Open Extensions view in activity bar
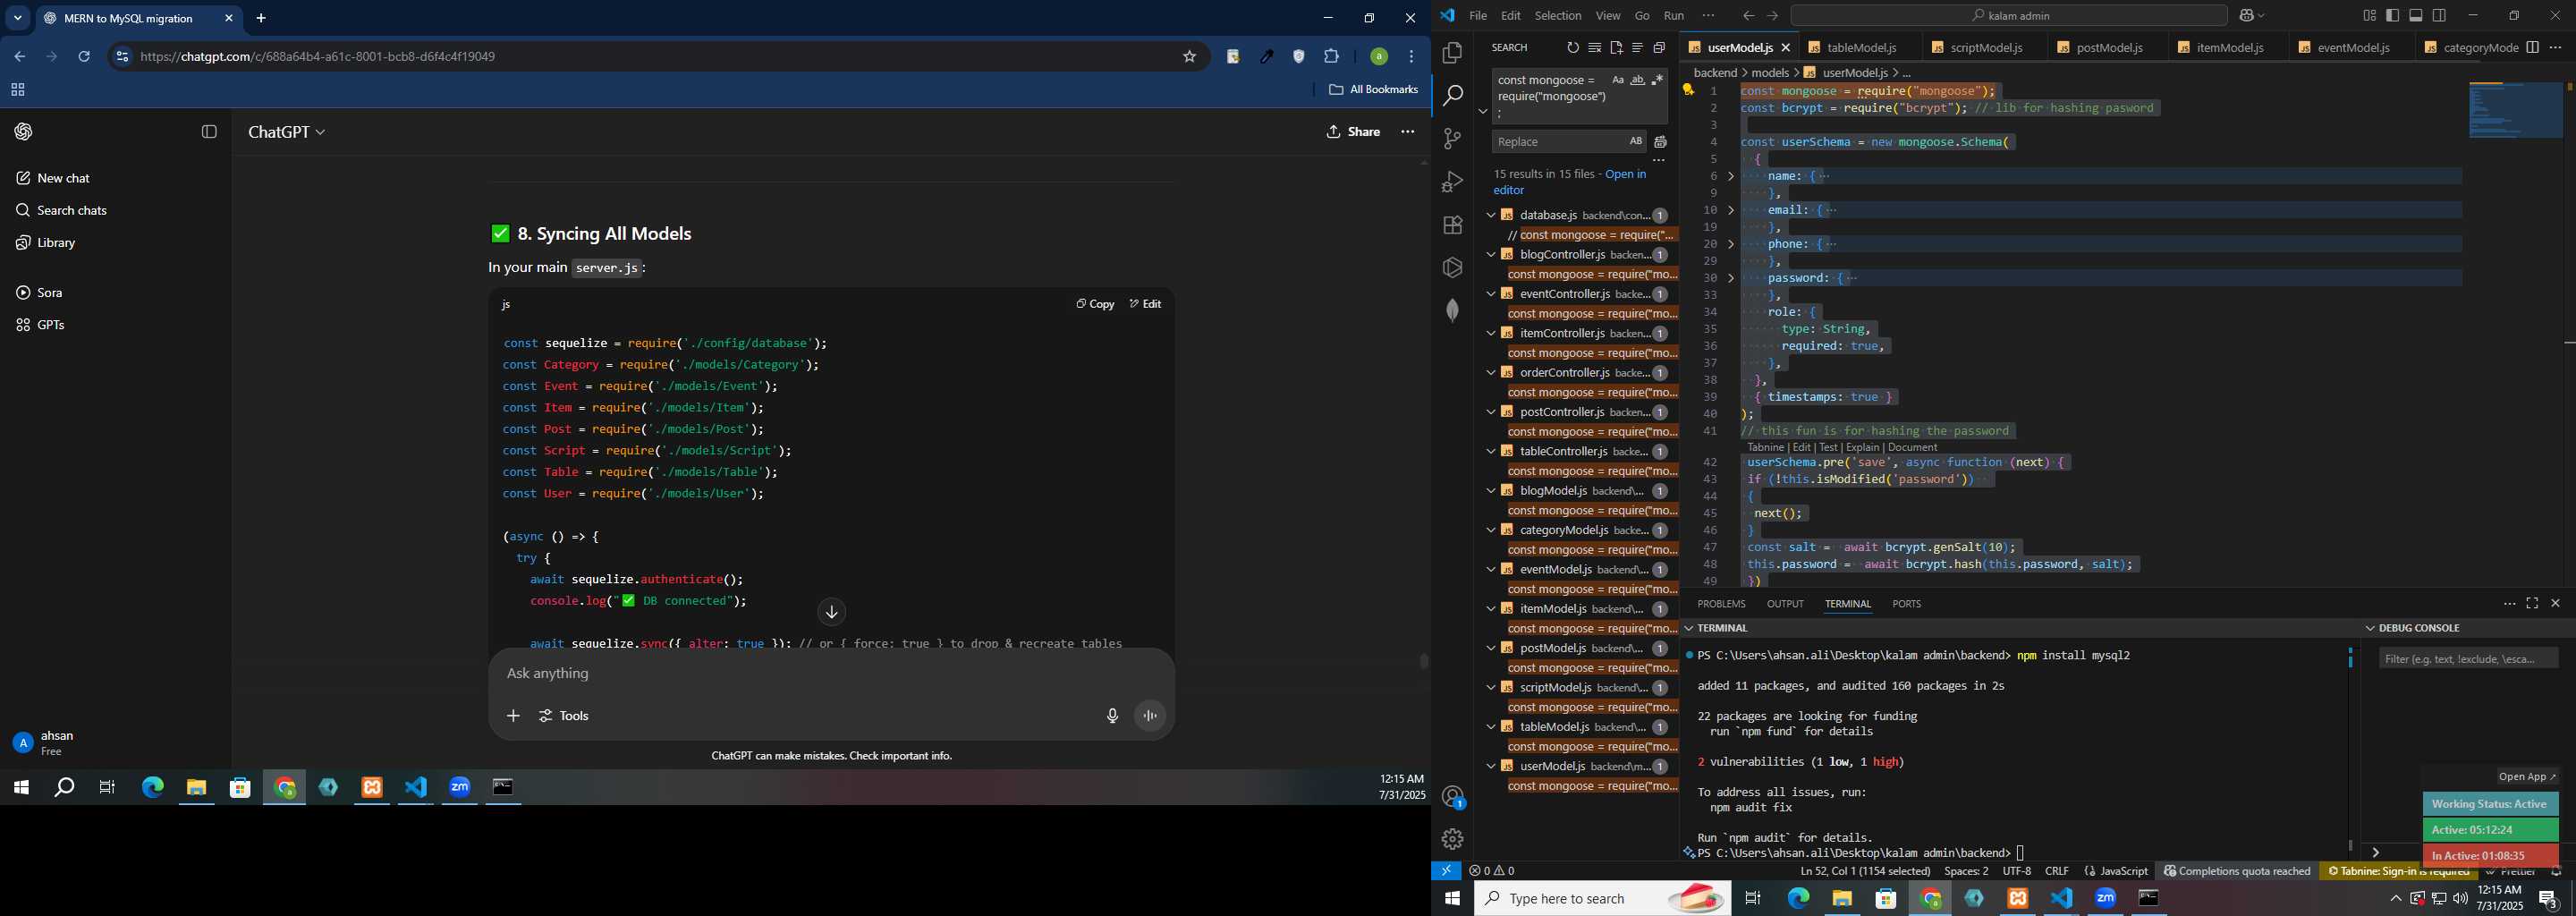Screen dimensions: 2576x916 1452,225
